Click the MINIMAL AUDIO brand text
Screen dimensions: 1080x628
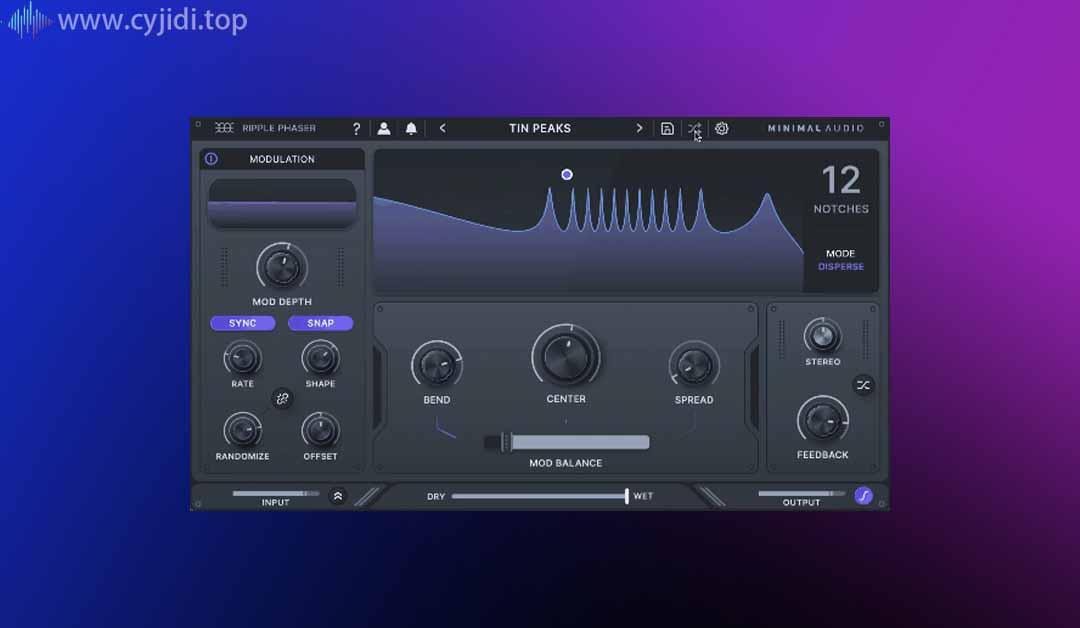coord(816,128)
